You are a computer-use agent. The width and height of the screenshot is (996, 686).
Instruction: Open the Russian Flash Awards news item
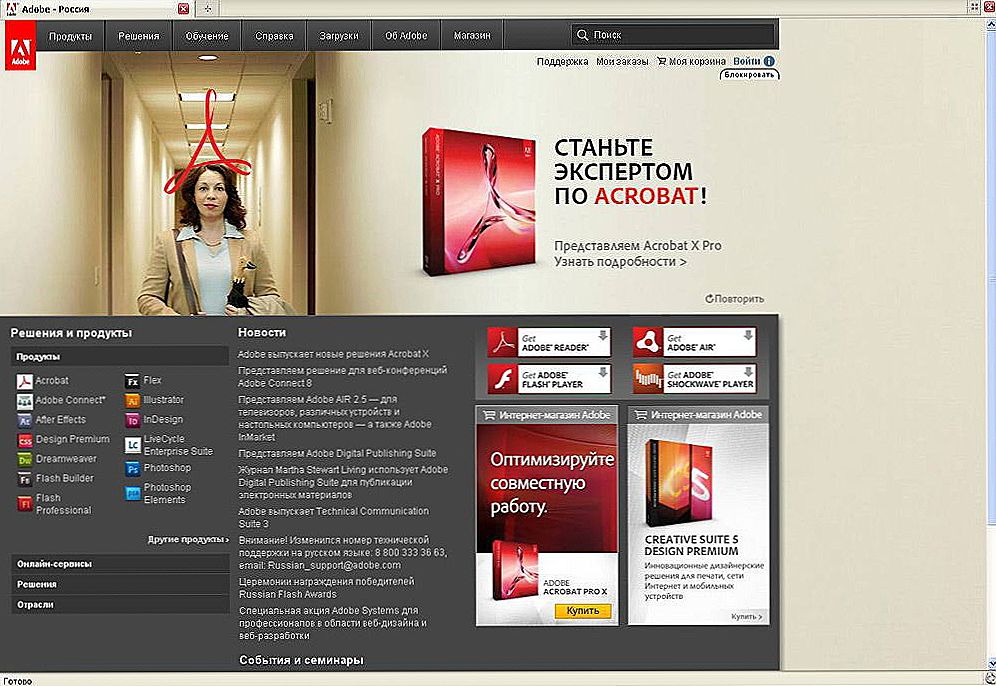(x=326, y=588)
